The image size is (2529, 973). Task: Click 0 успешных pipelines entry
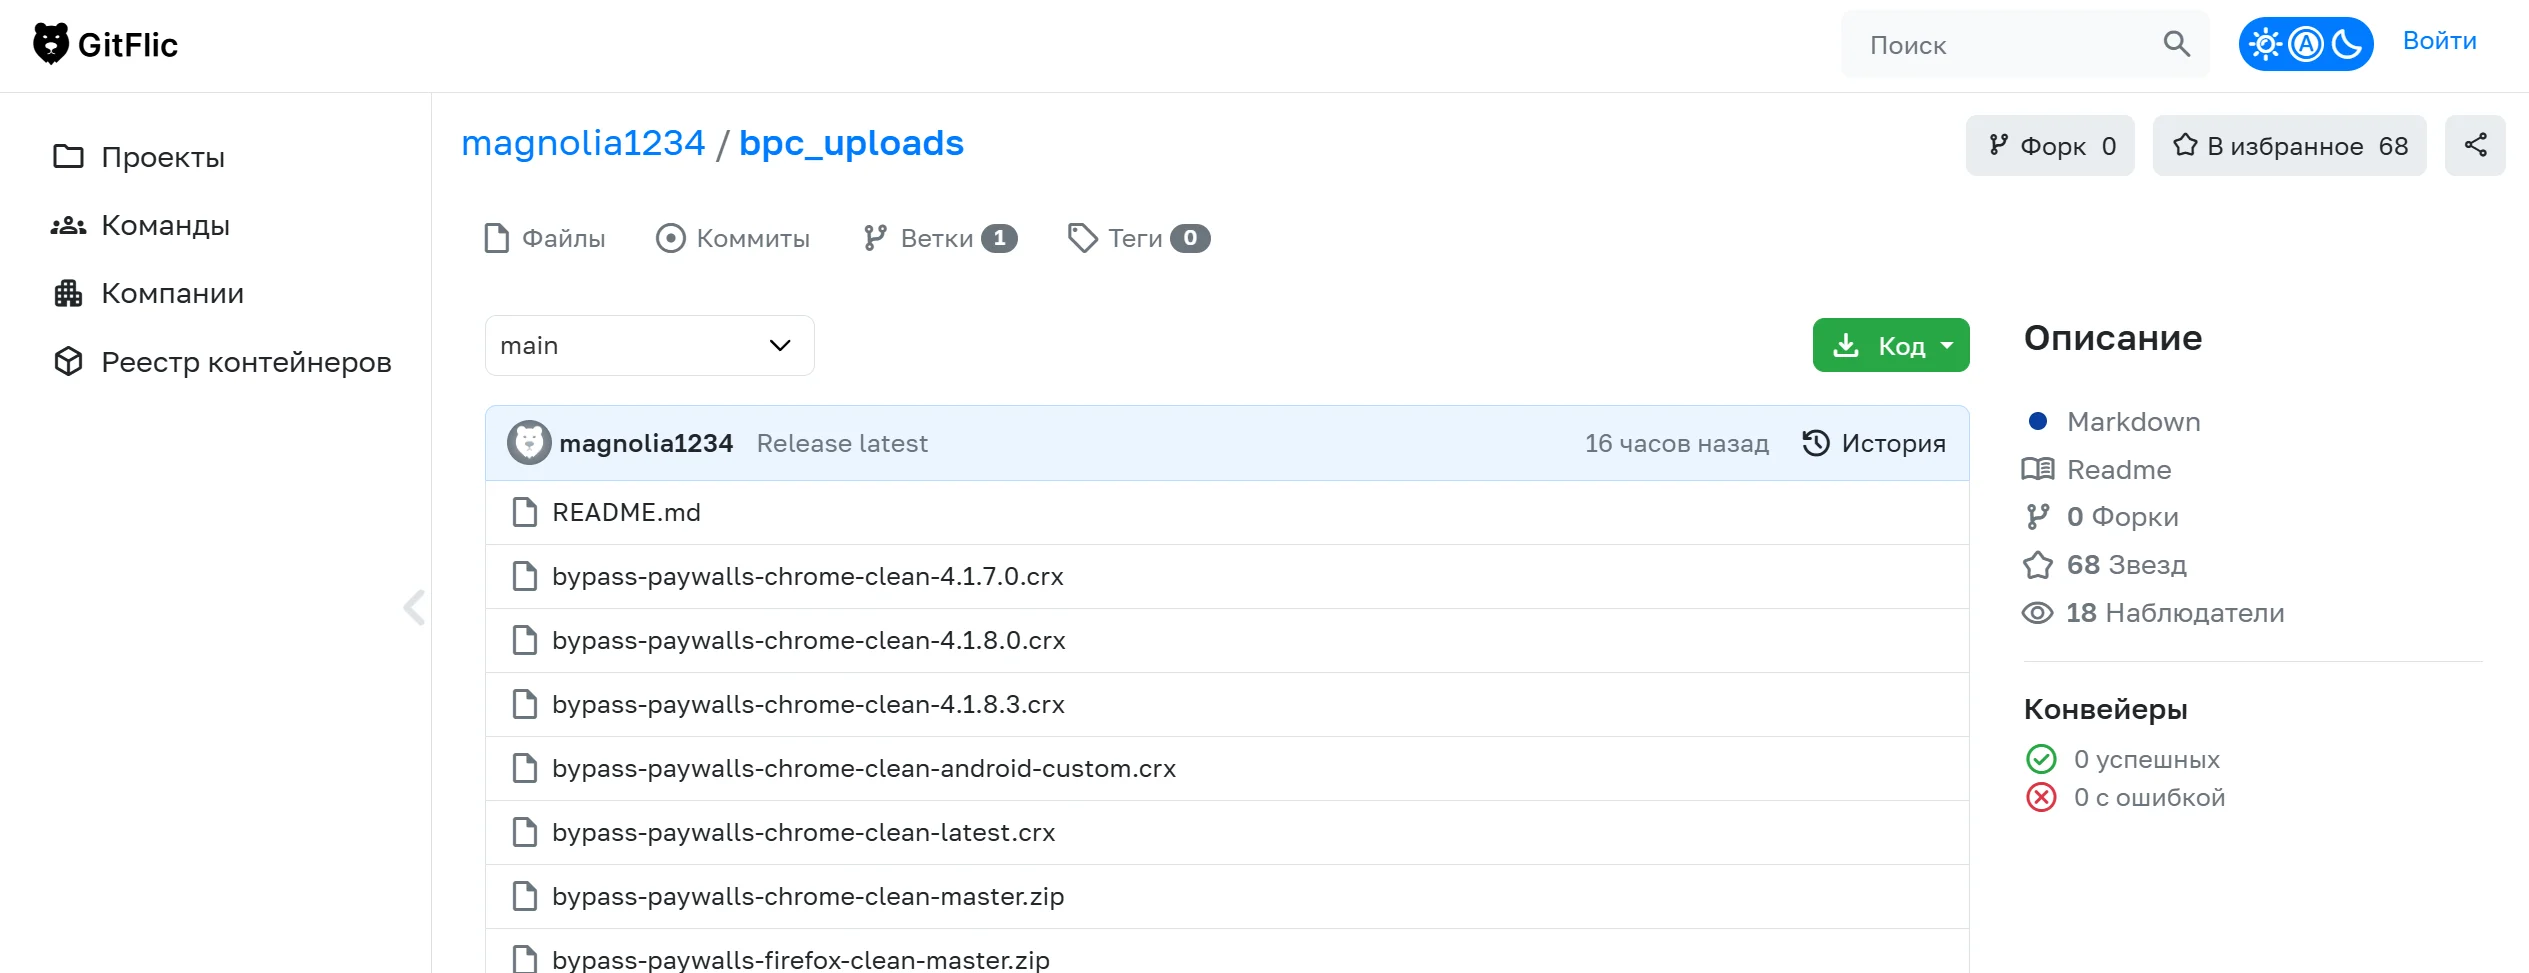pyautogui.click(x=2147, y=759)
